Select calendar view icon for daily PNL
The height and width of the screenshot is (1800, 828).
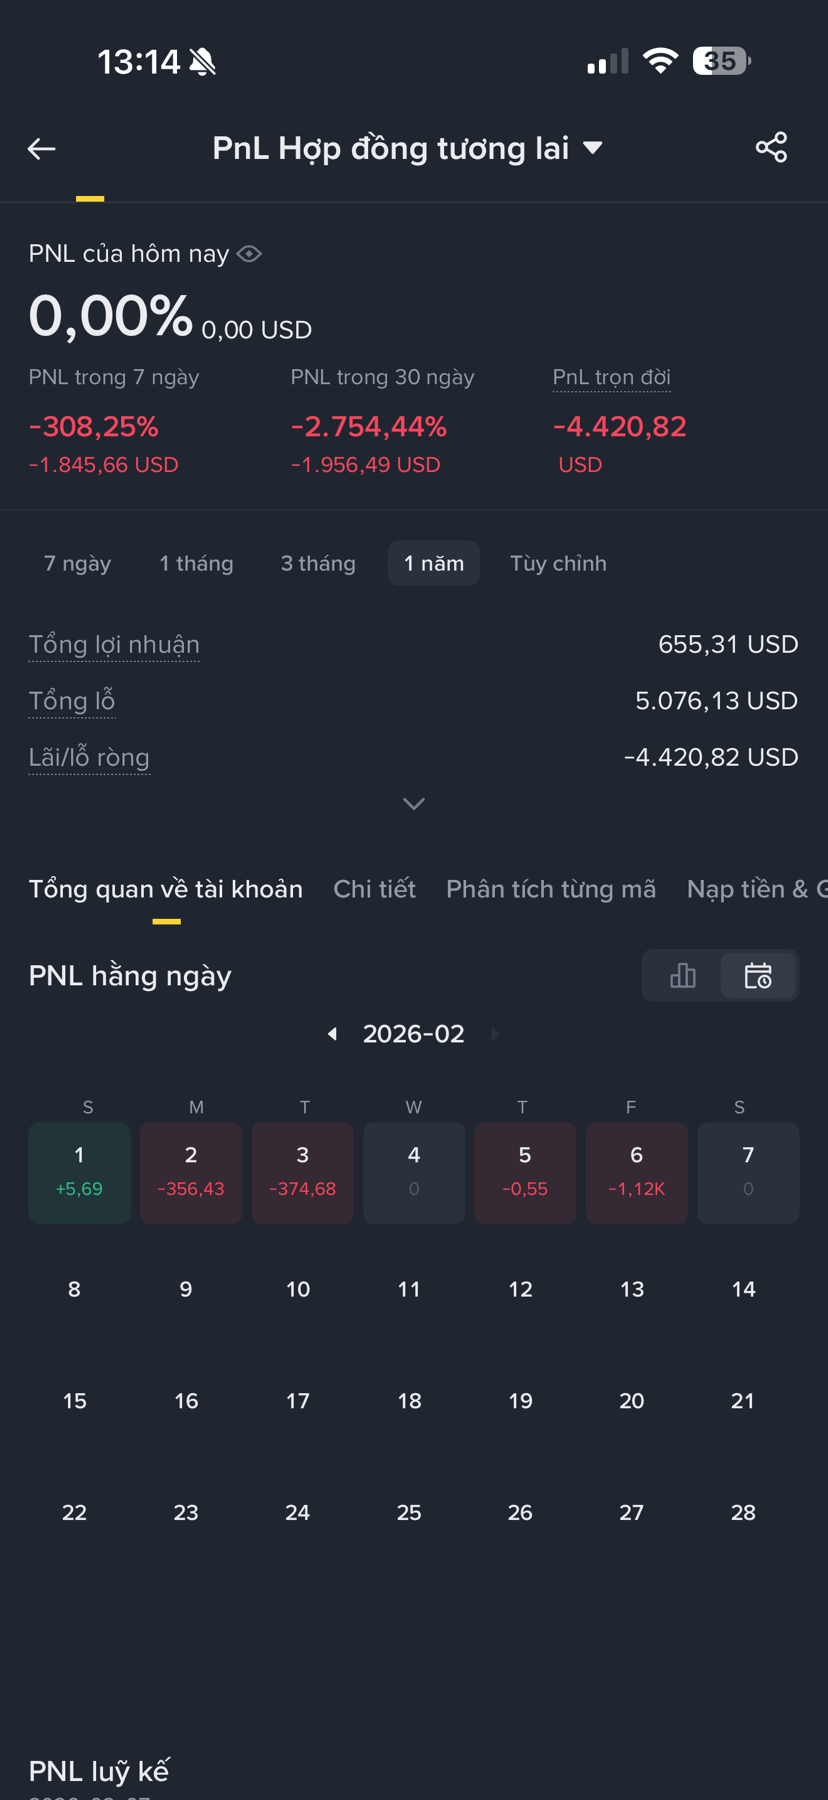click(x=758, y=975)
